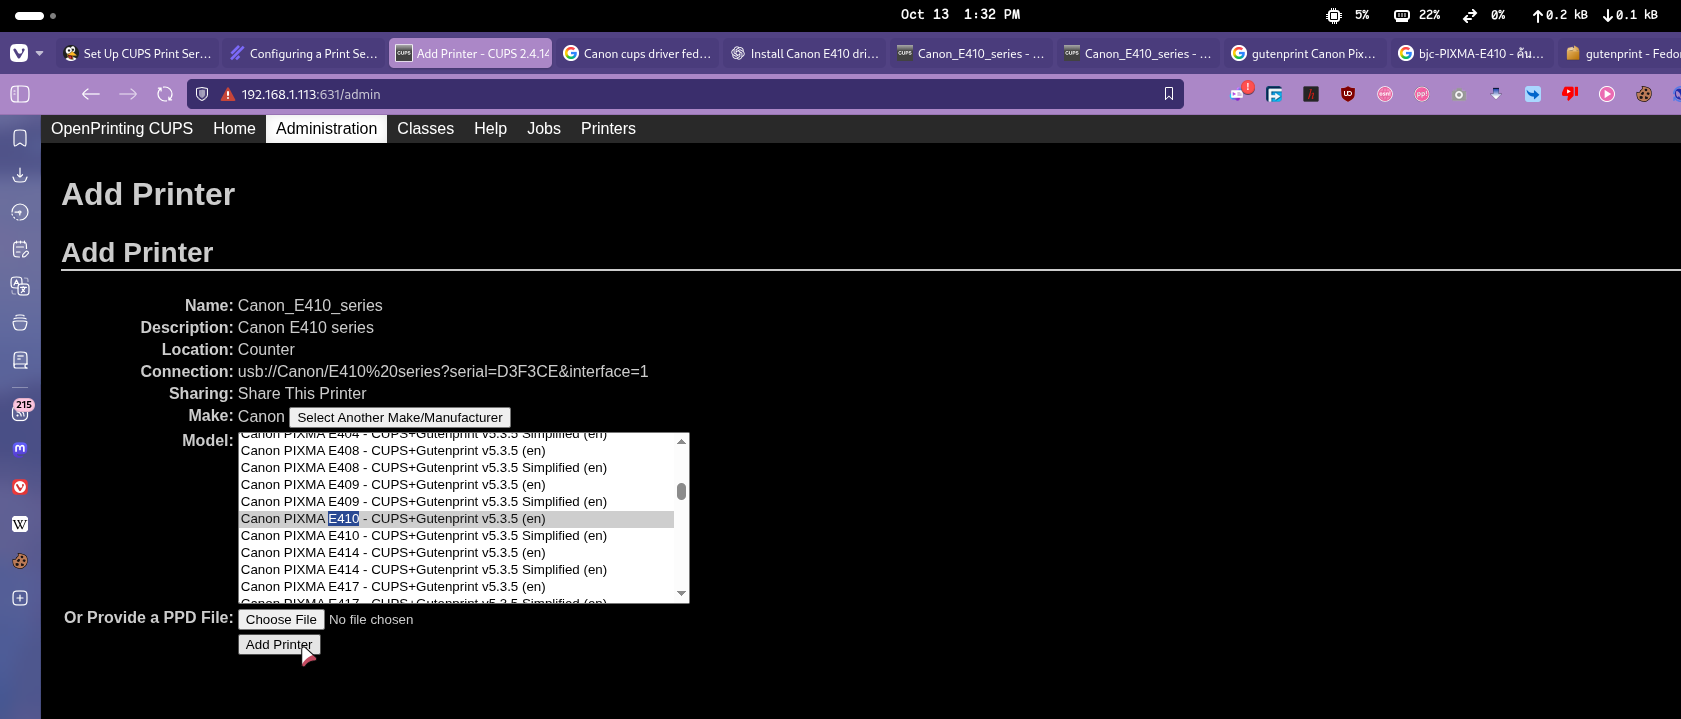This screenshot has height=719, width=1681.
Task: Open the Mastodon web panel
Action: point(20,449)
